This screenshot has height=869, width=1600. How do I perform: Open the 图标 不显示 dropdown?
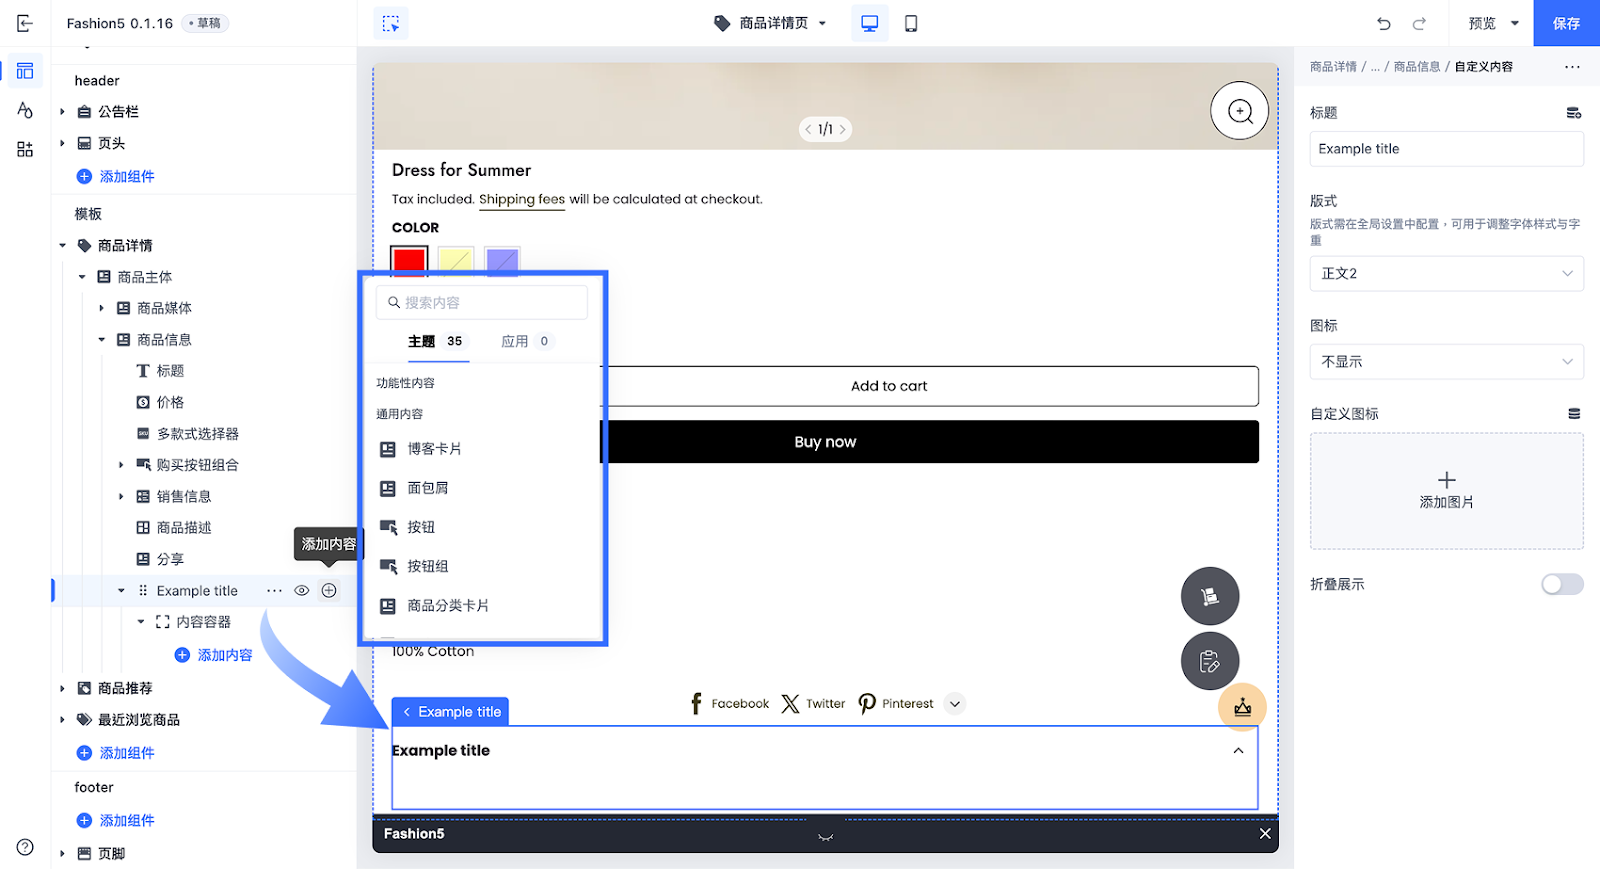coord(1447,362)
